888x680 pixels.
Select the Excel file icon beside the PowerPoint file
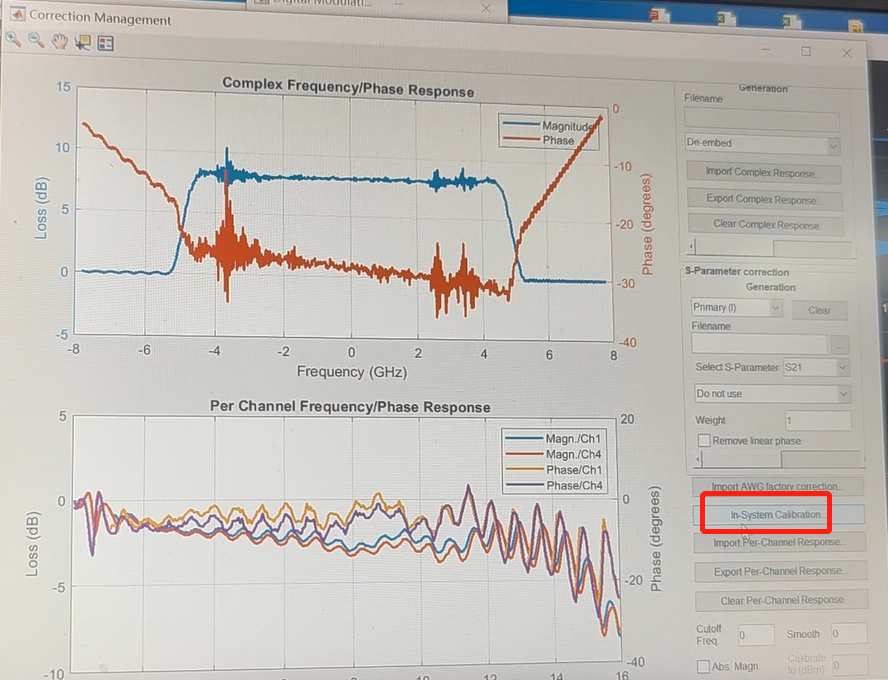tap(725, 19)
